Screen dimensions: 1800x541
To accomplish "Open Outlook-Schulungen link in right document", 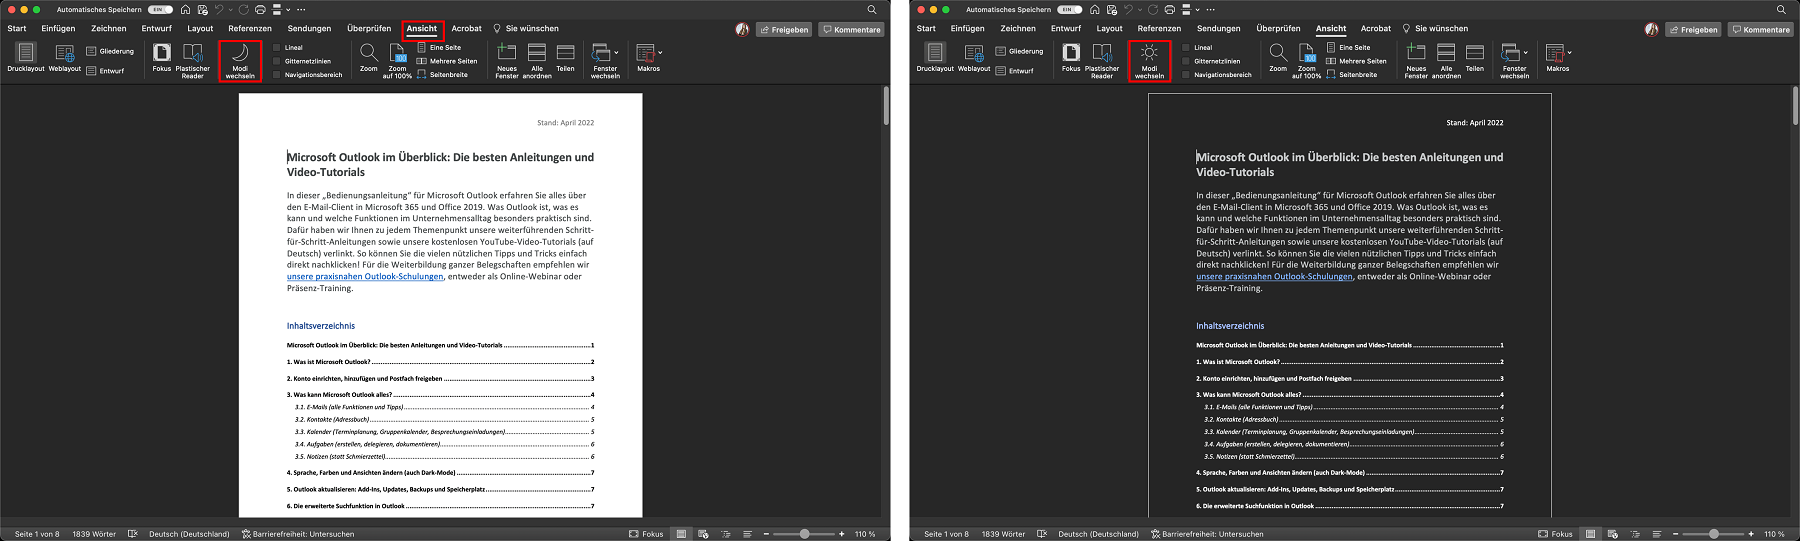I will click(x=1274, y=277).
